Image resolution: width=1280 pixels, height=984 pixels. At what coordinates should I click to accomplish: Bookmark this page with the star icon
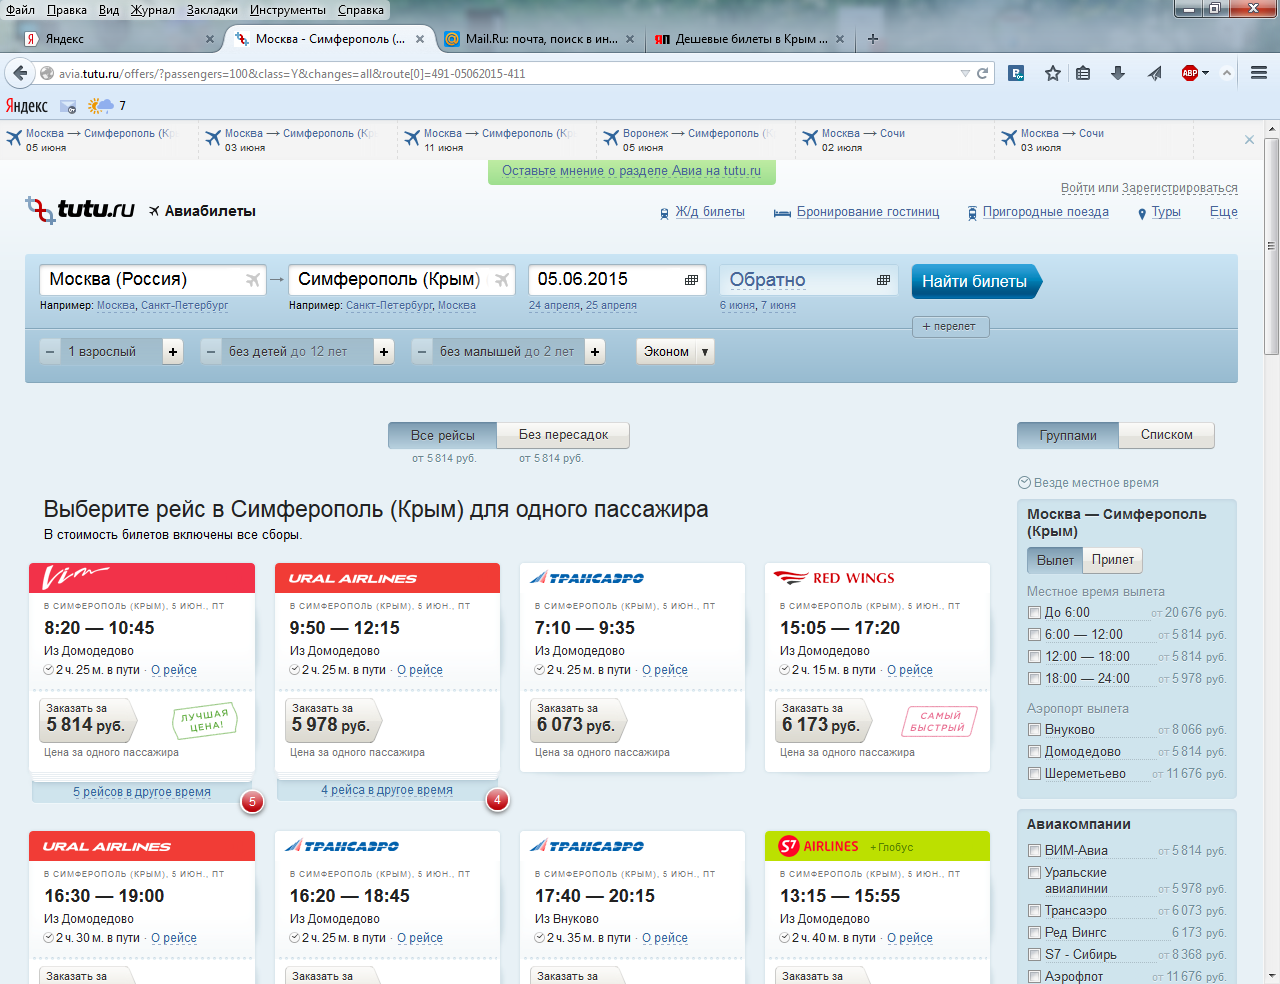(x=1053, y=73)
